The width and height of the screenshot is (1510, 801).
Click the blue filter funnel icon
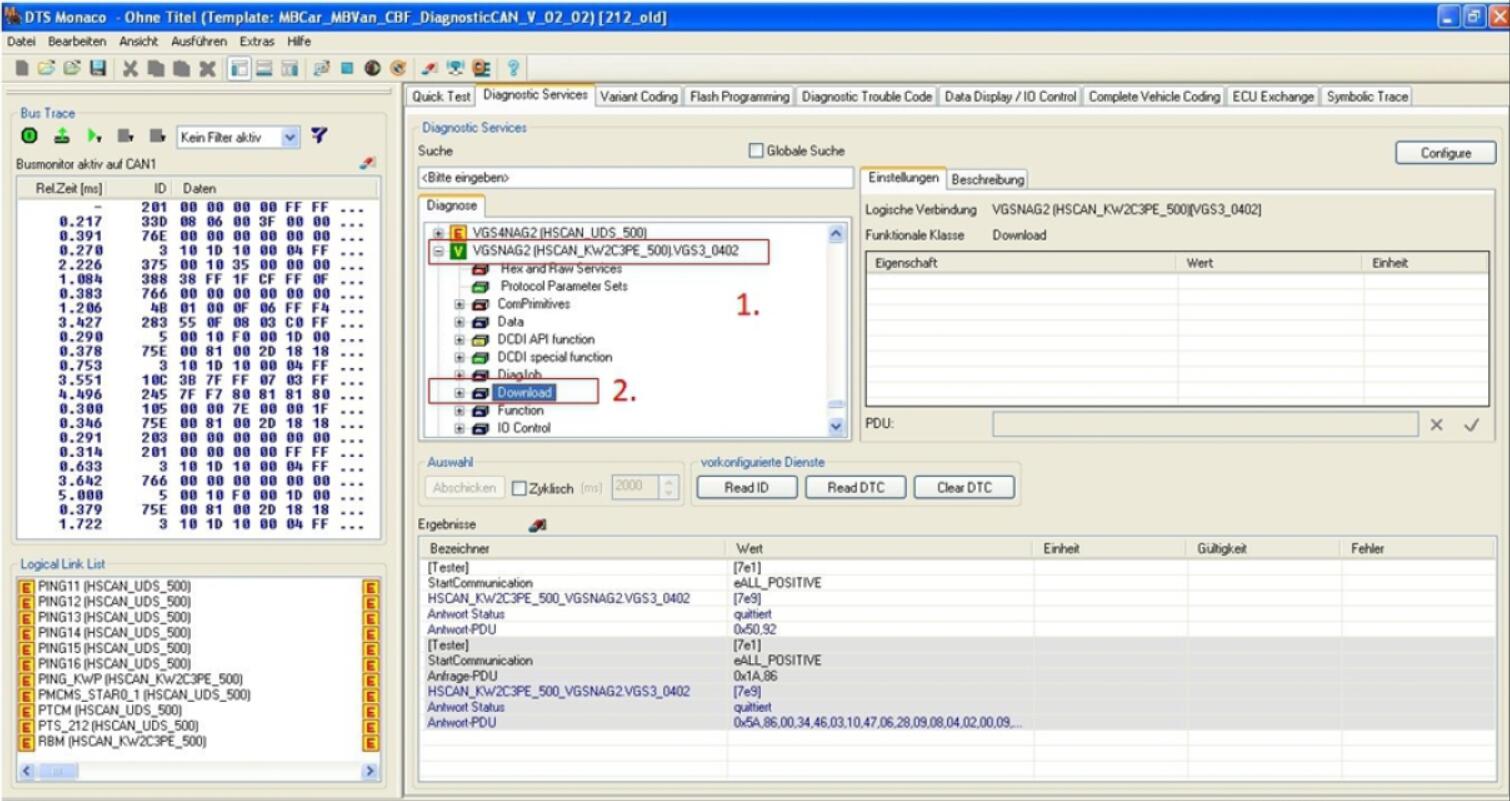click(x=319, y=135)
